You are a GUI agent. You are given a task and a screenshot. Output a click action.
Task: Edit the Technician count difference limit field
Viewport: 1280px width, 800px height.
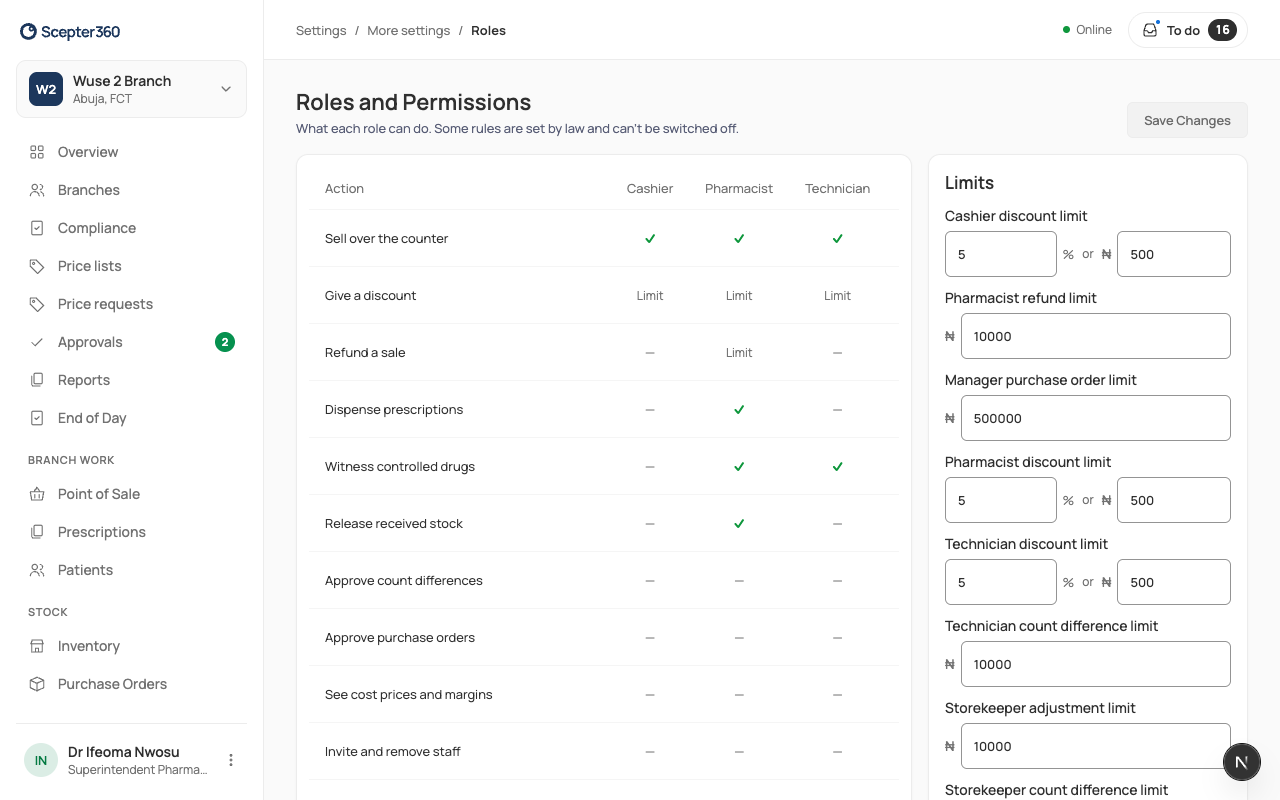pyautogui.click(x=1096, y=664)
